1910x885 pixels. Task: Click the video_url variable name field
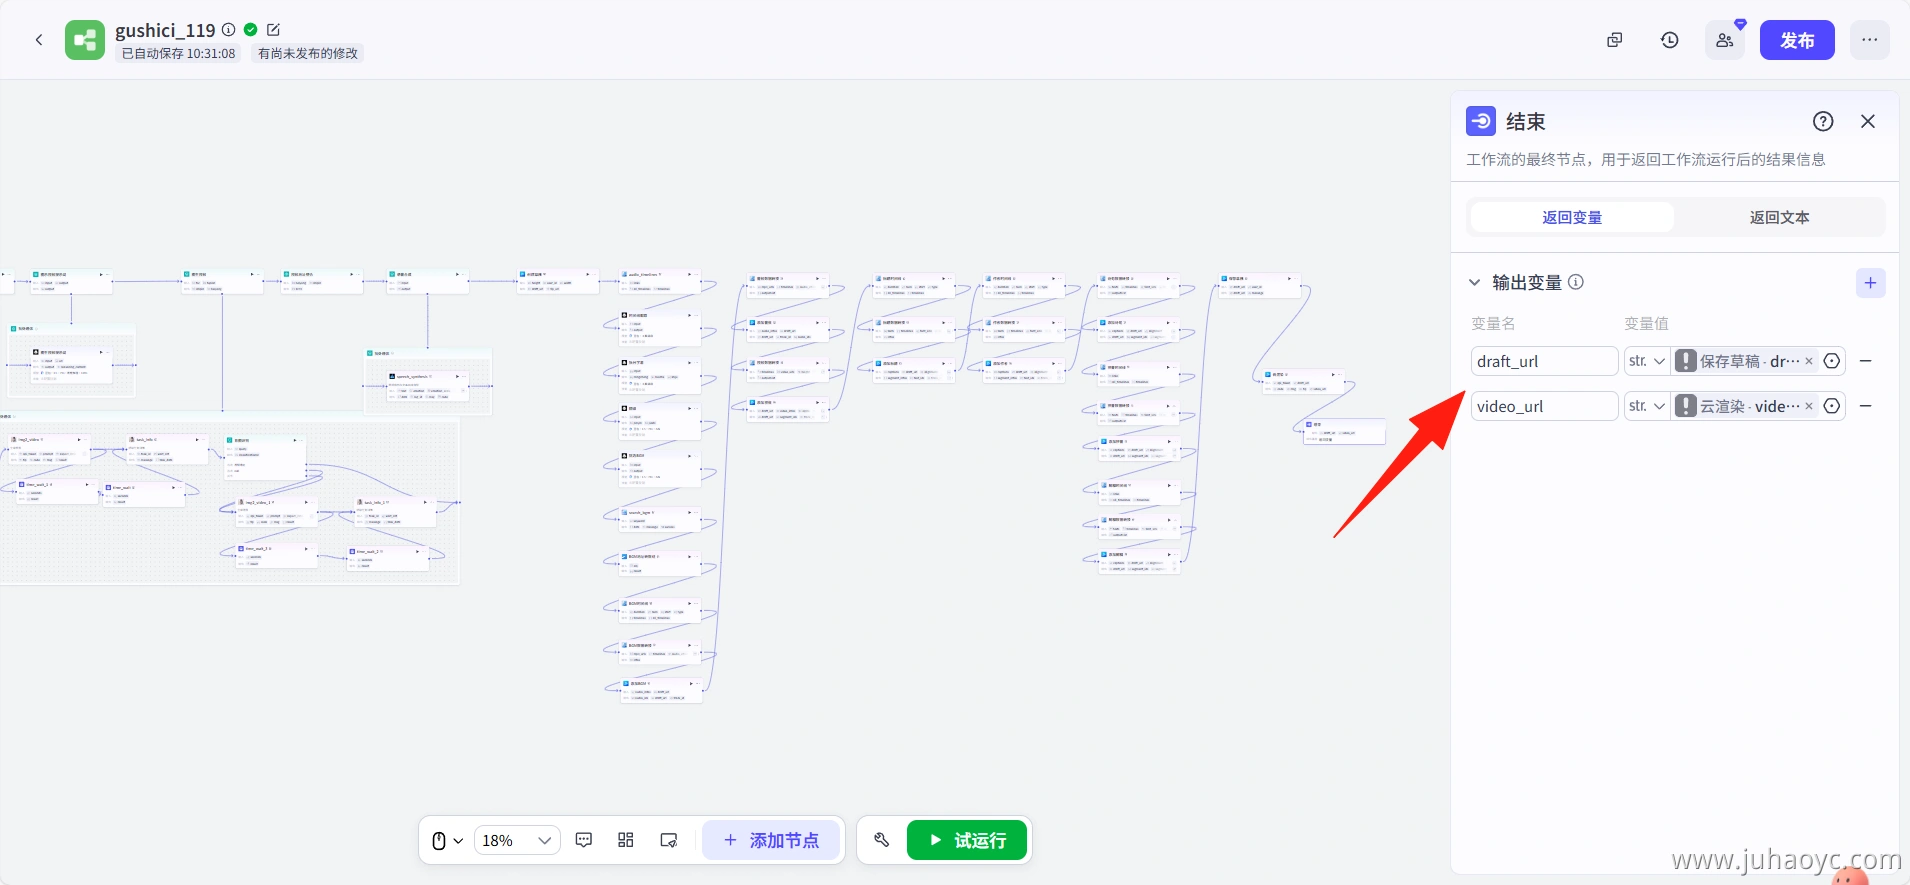(x=1543, y=406)
